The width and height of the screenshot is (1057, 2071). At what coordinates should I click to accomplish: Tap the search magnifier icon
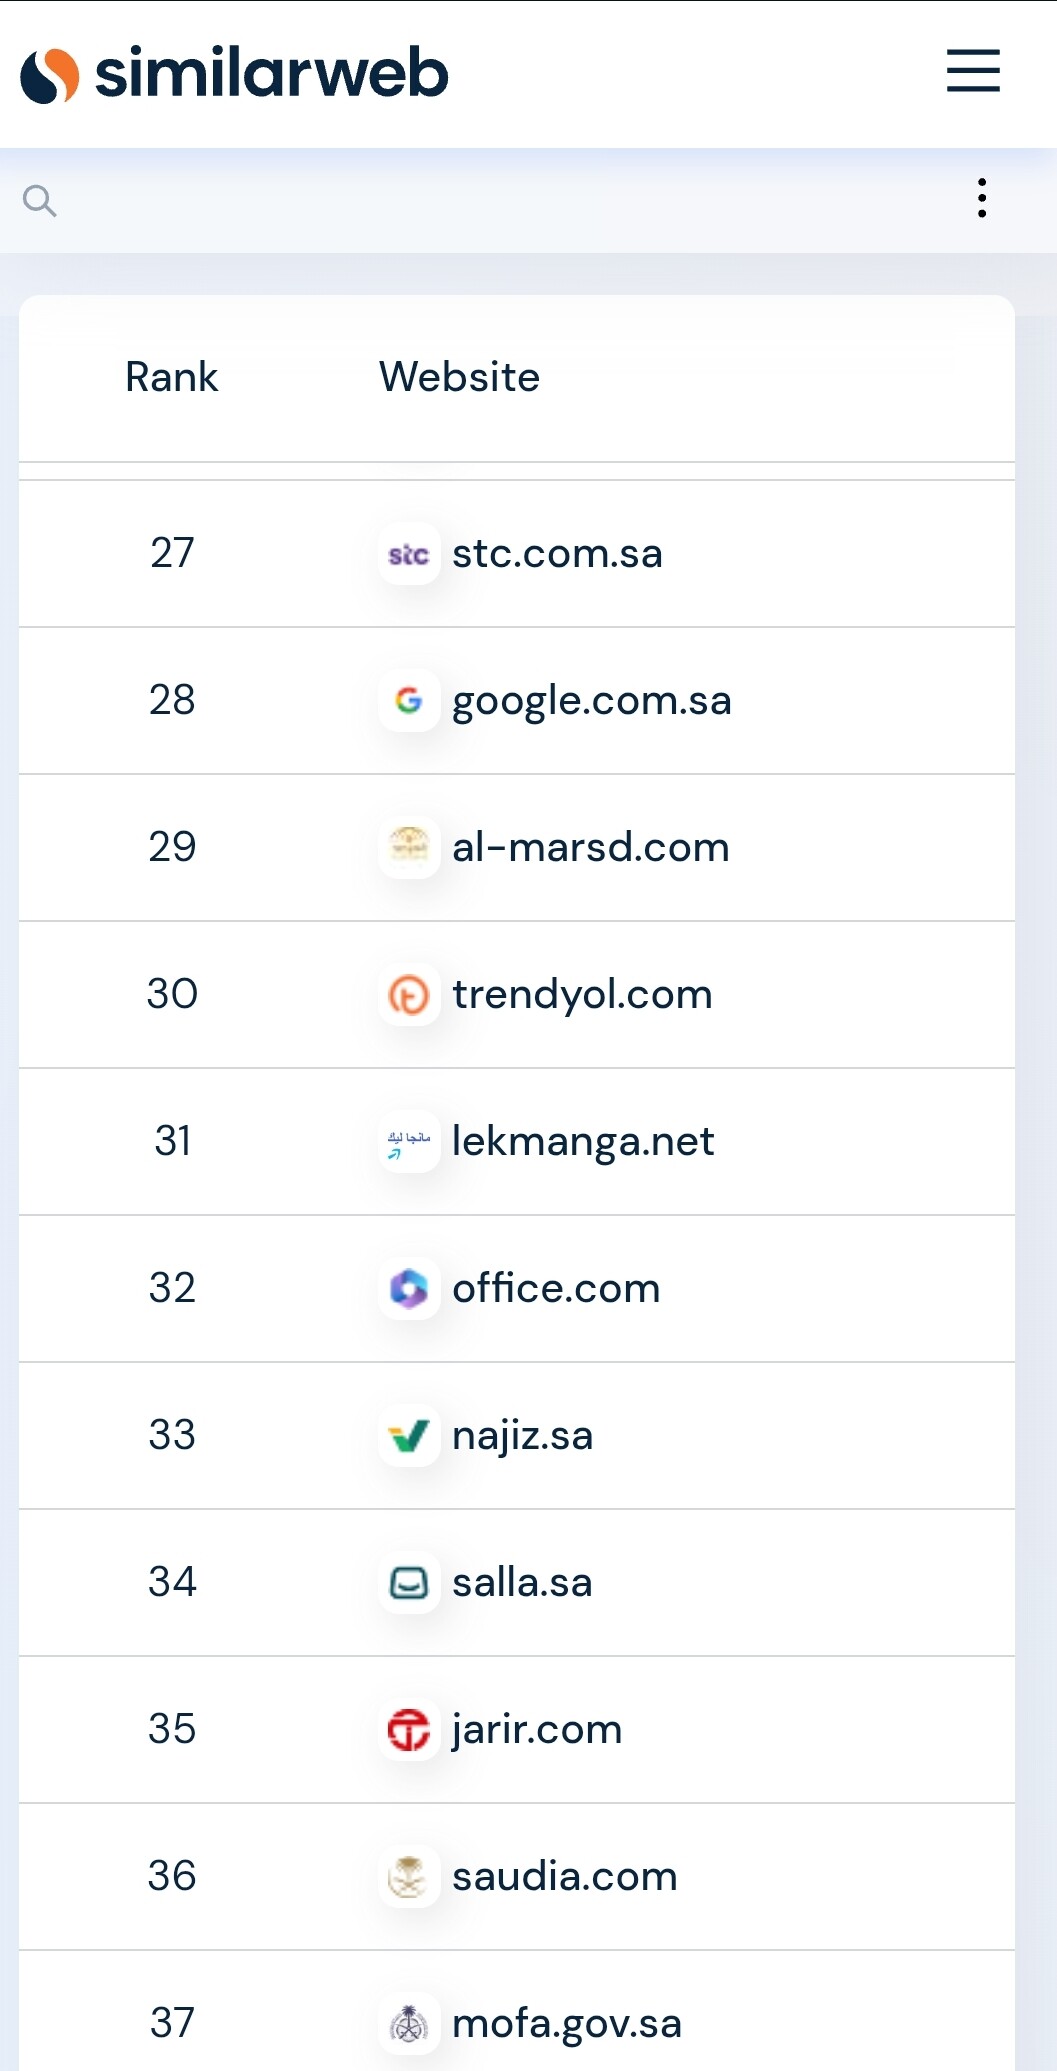point(39,200)
